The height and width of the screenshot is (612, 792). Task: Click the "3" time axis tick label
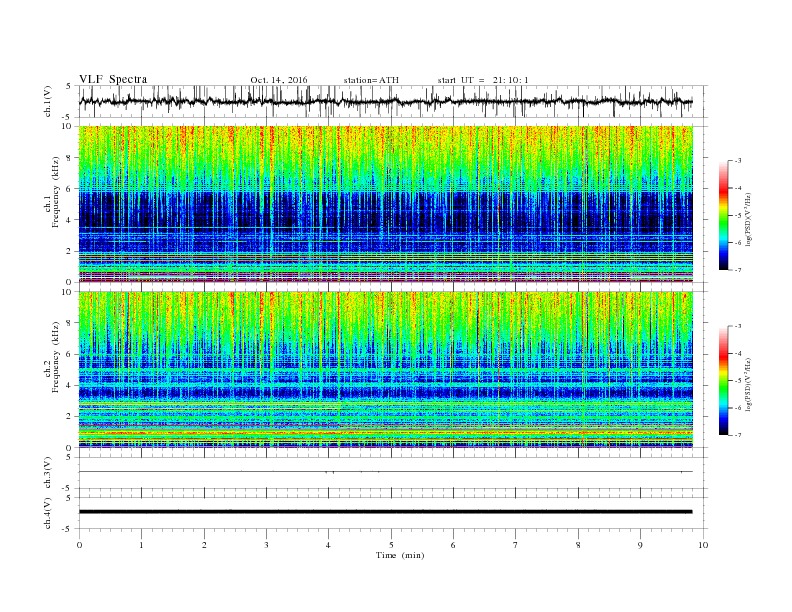point(266,545)
